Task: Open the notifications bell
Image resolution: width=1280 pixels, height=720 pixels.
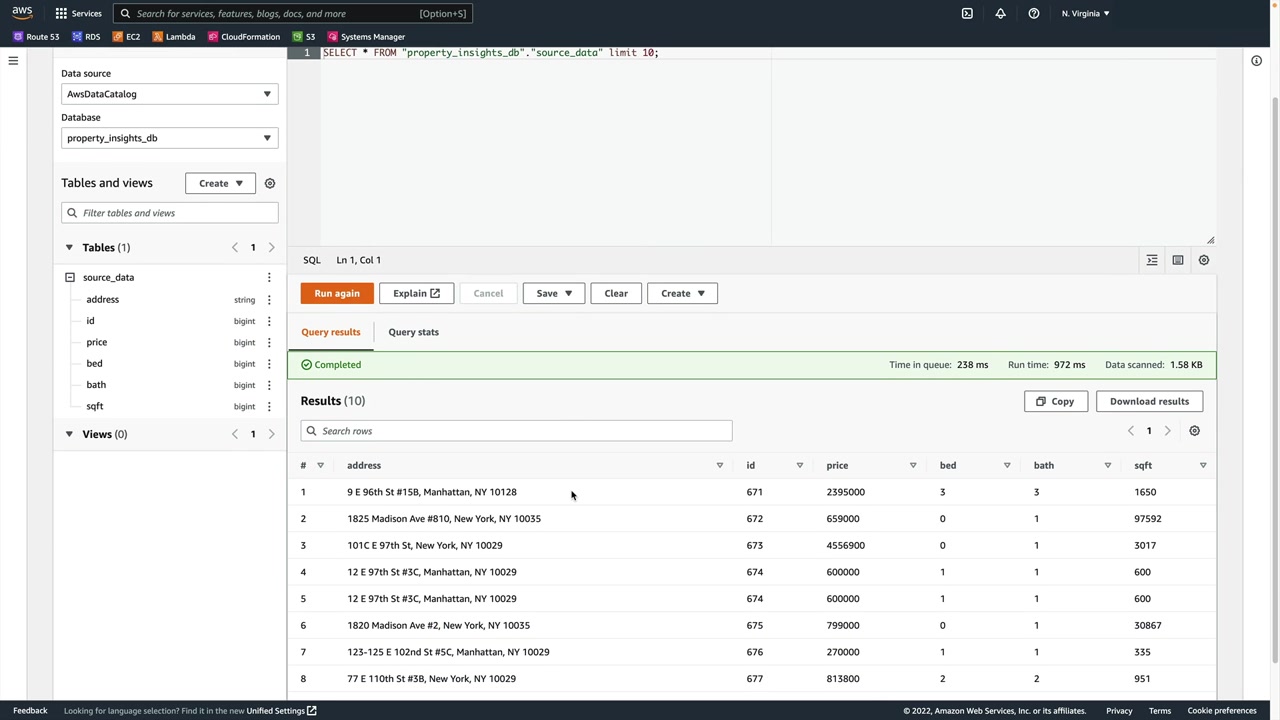Action: click(1000, 13)
